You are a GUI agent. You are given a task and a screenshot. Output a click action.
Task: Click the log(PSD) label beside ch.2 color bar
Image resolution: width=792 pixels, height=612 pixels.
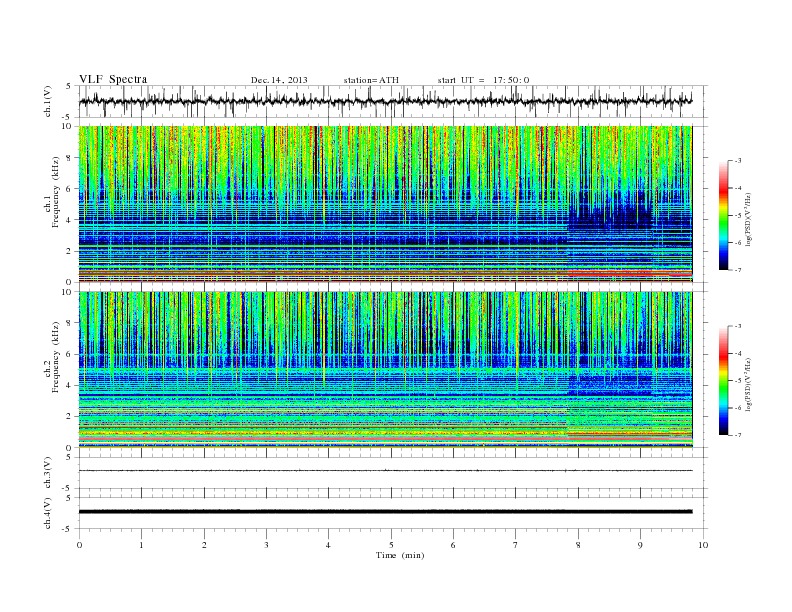(x=749, y=384)
